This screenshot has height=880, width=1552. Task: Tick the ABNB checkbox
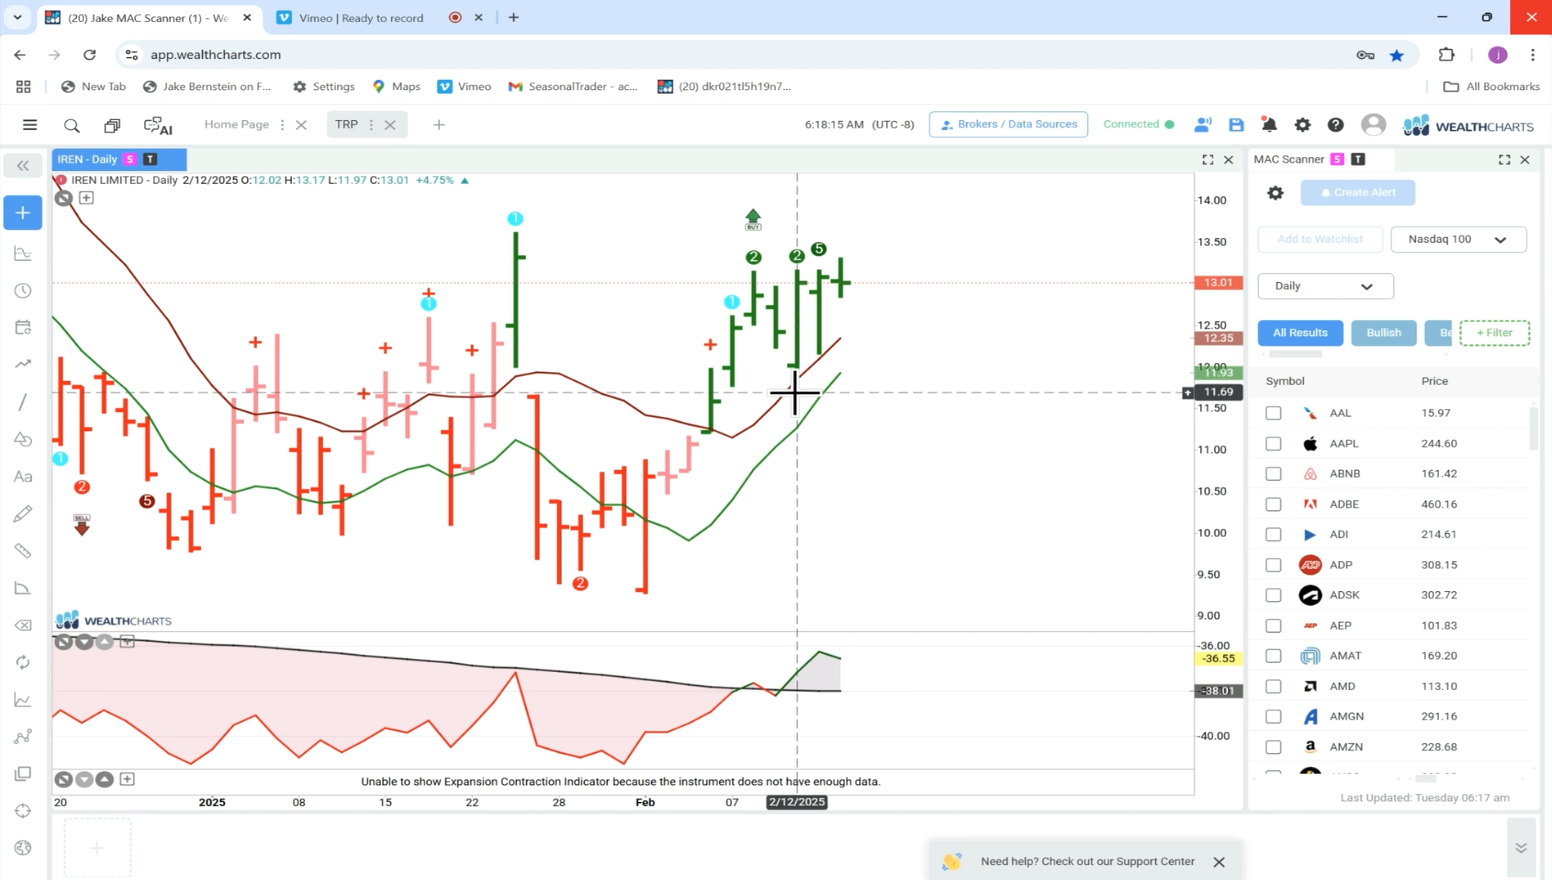(1273, 474)
